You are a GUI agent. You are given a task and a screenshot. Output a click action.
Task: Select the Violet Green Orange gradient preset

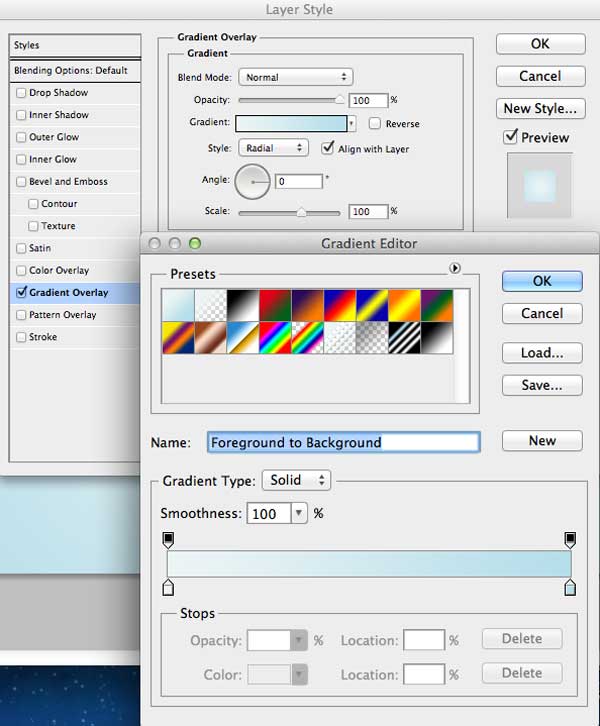click(437, 305)
